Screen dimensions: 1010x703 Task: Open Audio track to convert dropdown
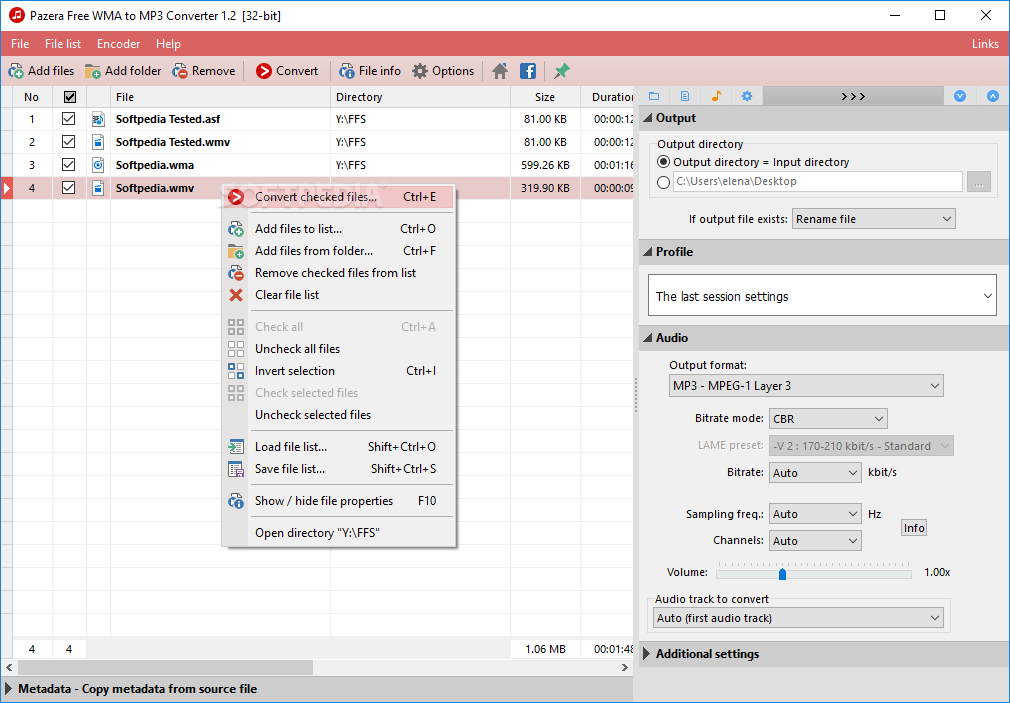(798, 618)
